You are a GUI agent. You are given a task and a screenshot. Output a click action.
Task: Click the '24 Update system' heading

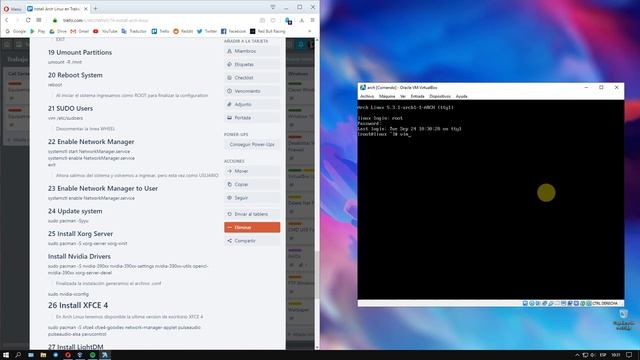click(75, 211)
